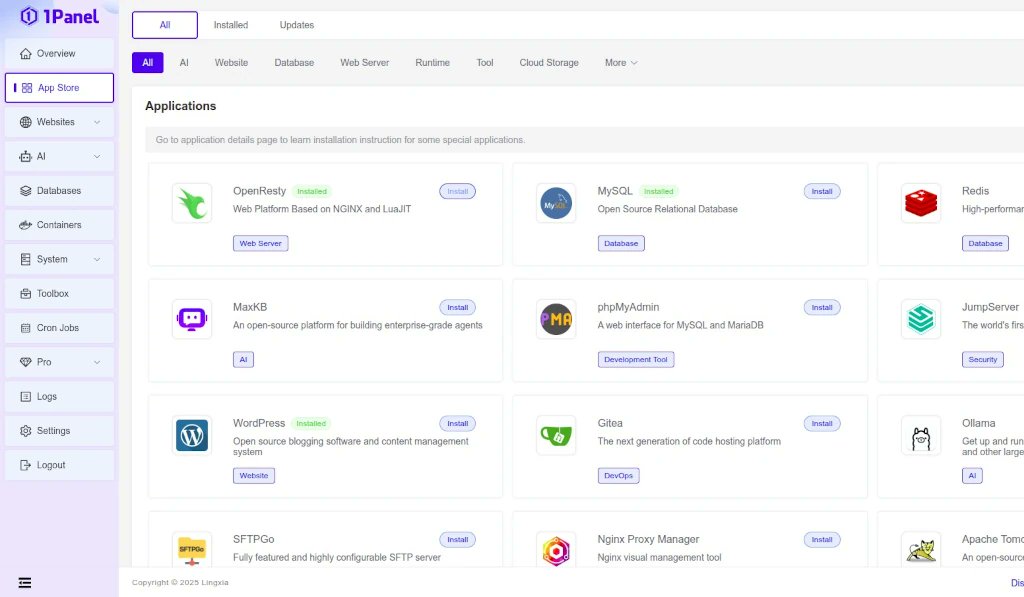Click the DevOps tag on Gitea
Image resolution: width=1024 pixels, height=597 pixels.
(x=618, y=476)
